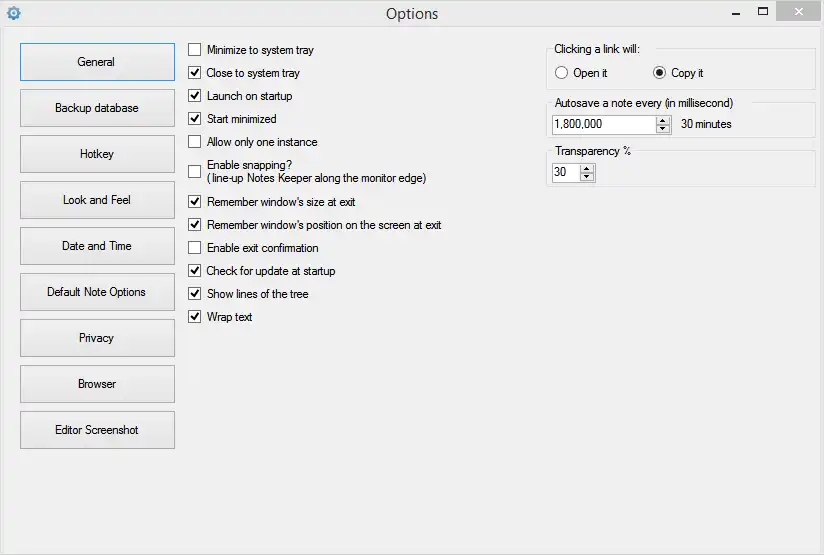Screen dimensions: 824x555
Task: Click the autosave milliseconds input field
Action: (x=603, y=124)
